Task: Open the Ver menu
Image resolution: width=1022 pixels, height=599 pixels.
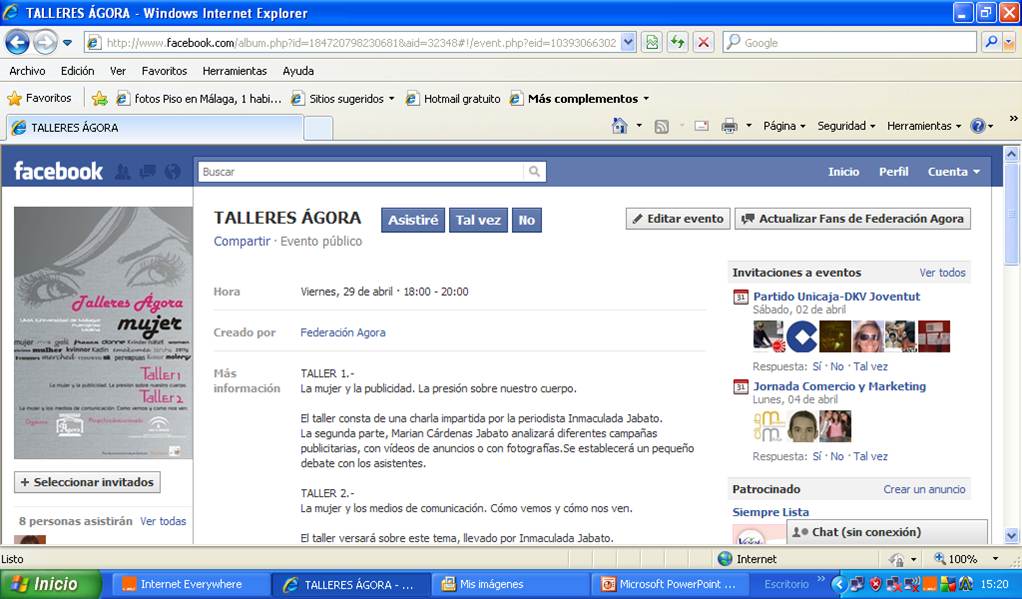Action: pos(118,71)
